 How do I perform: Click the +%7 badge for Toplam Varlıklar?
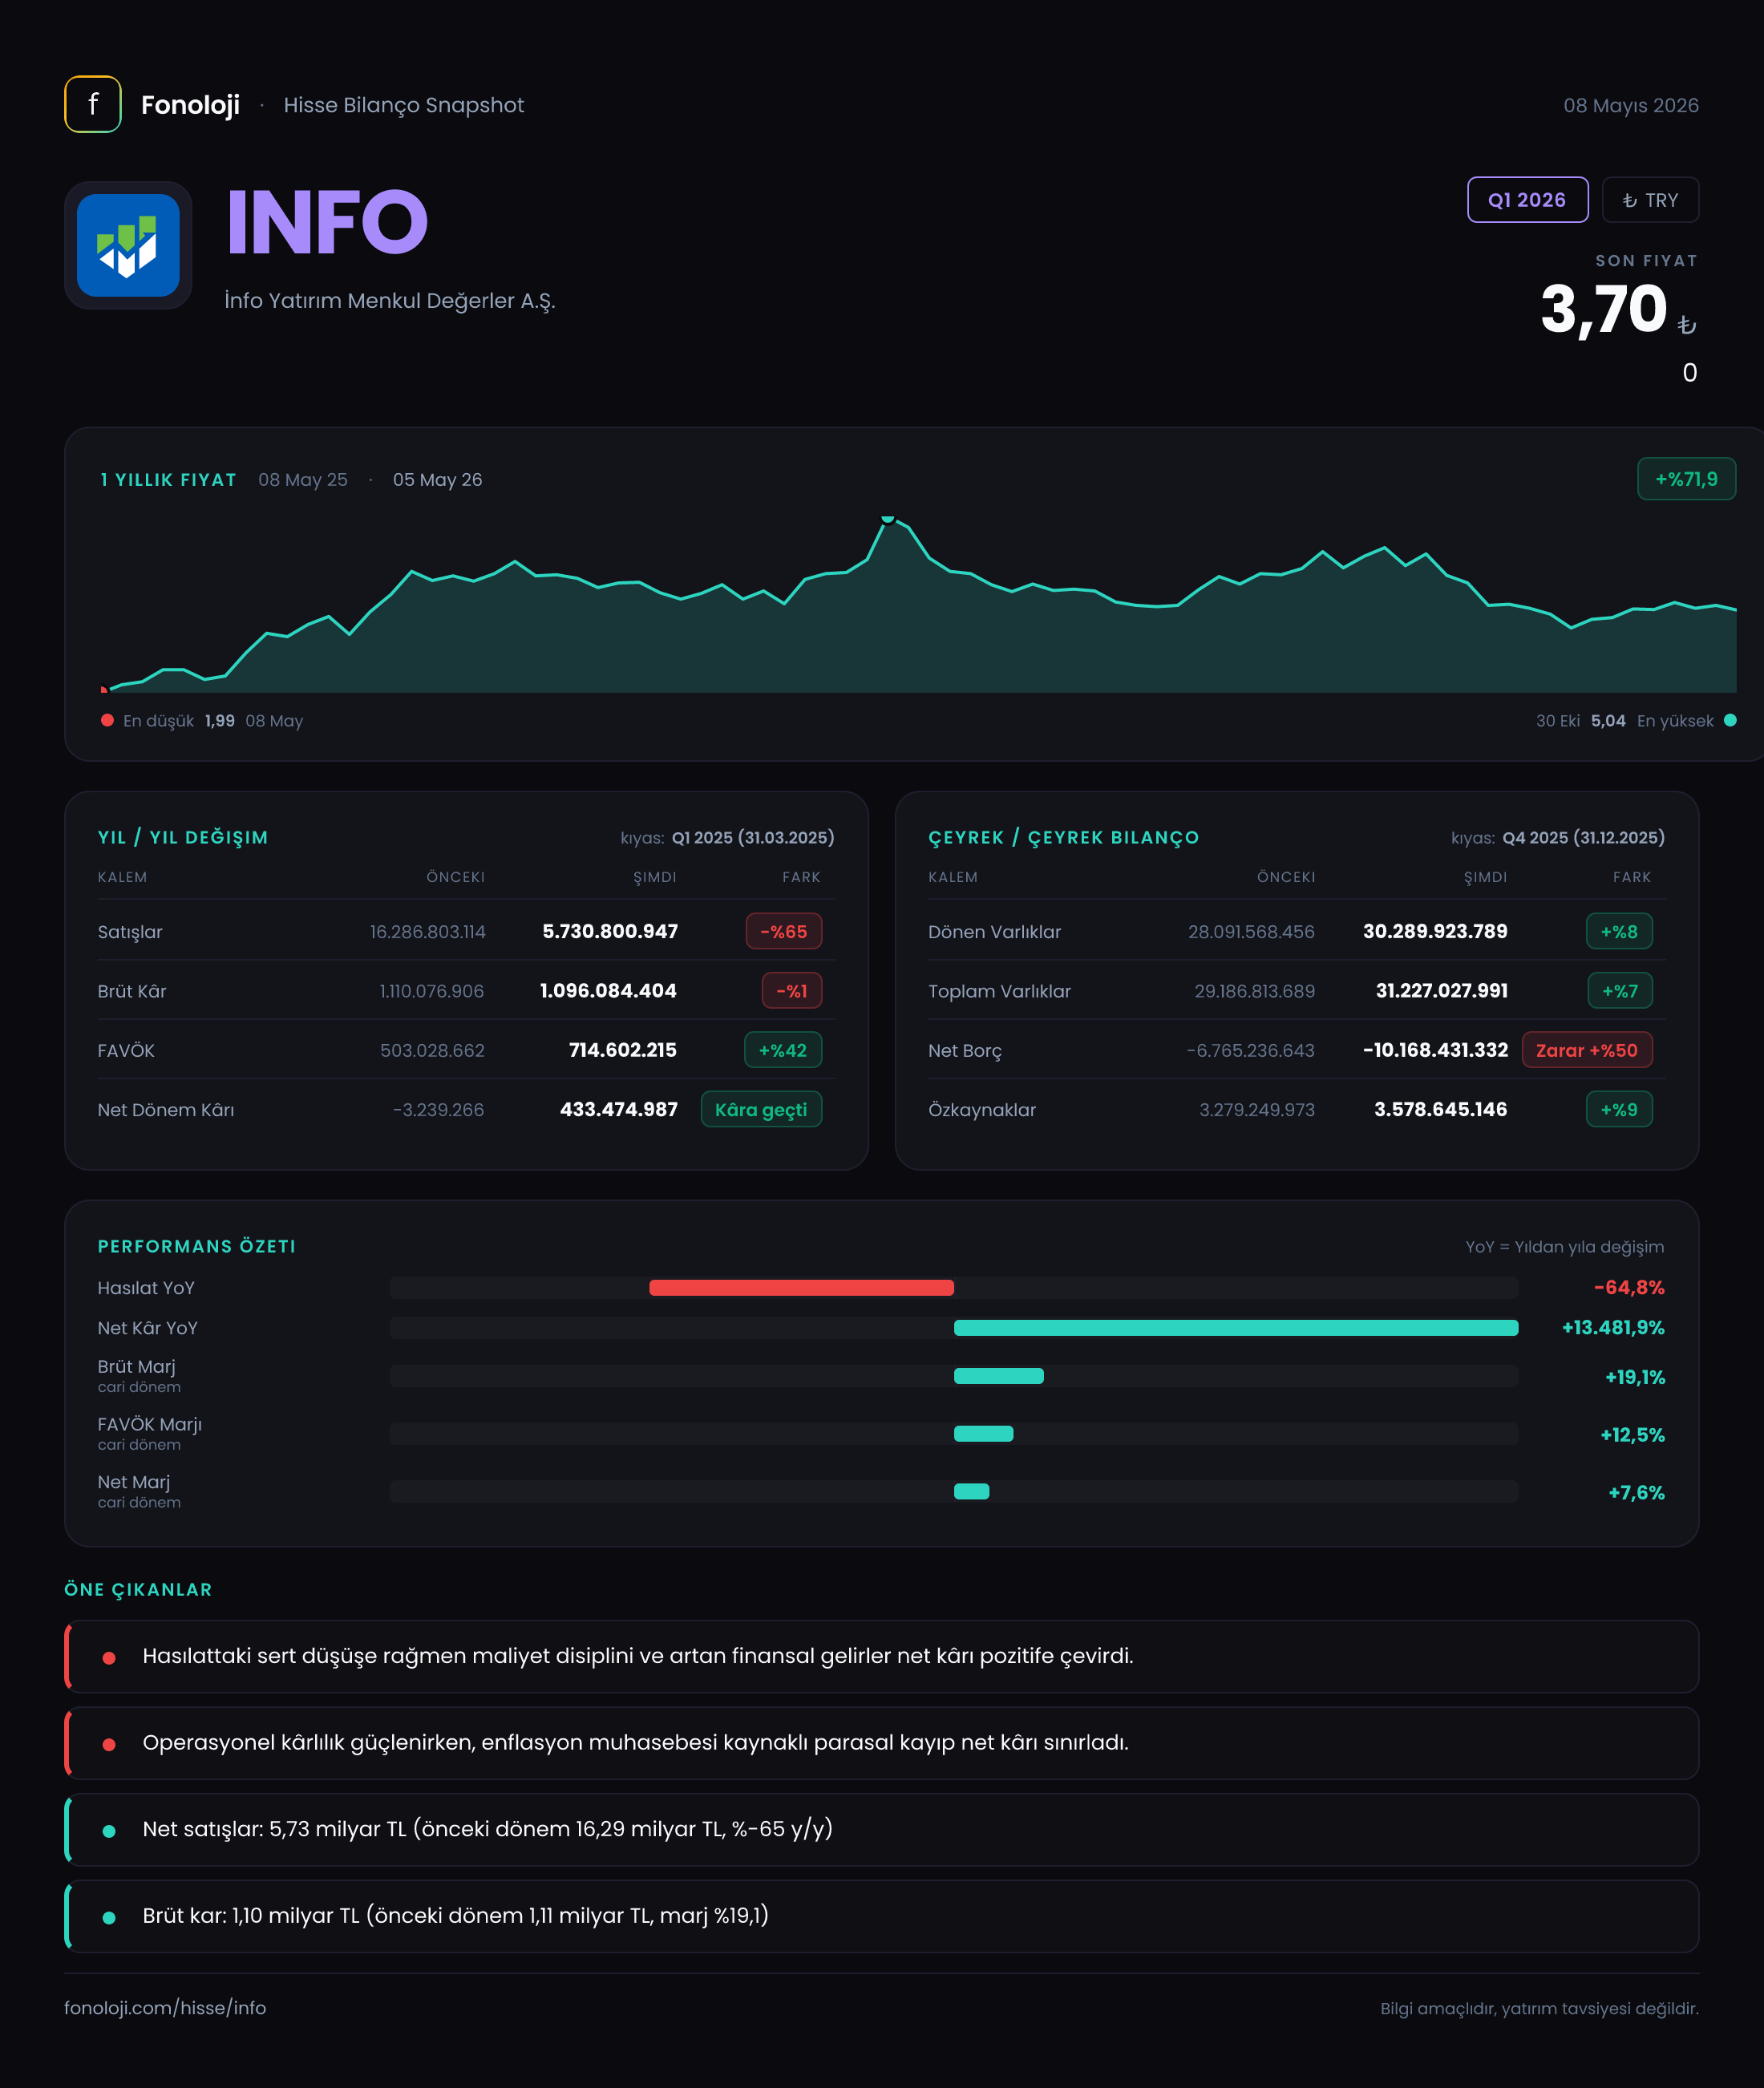pyautogui.click(x=1620, y=991)
